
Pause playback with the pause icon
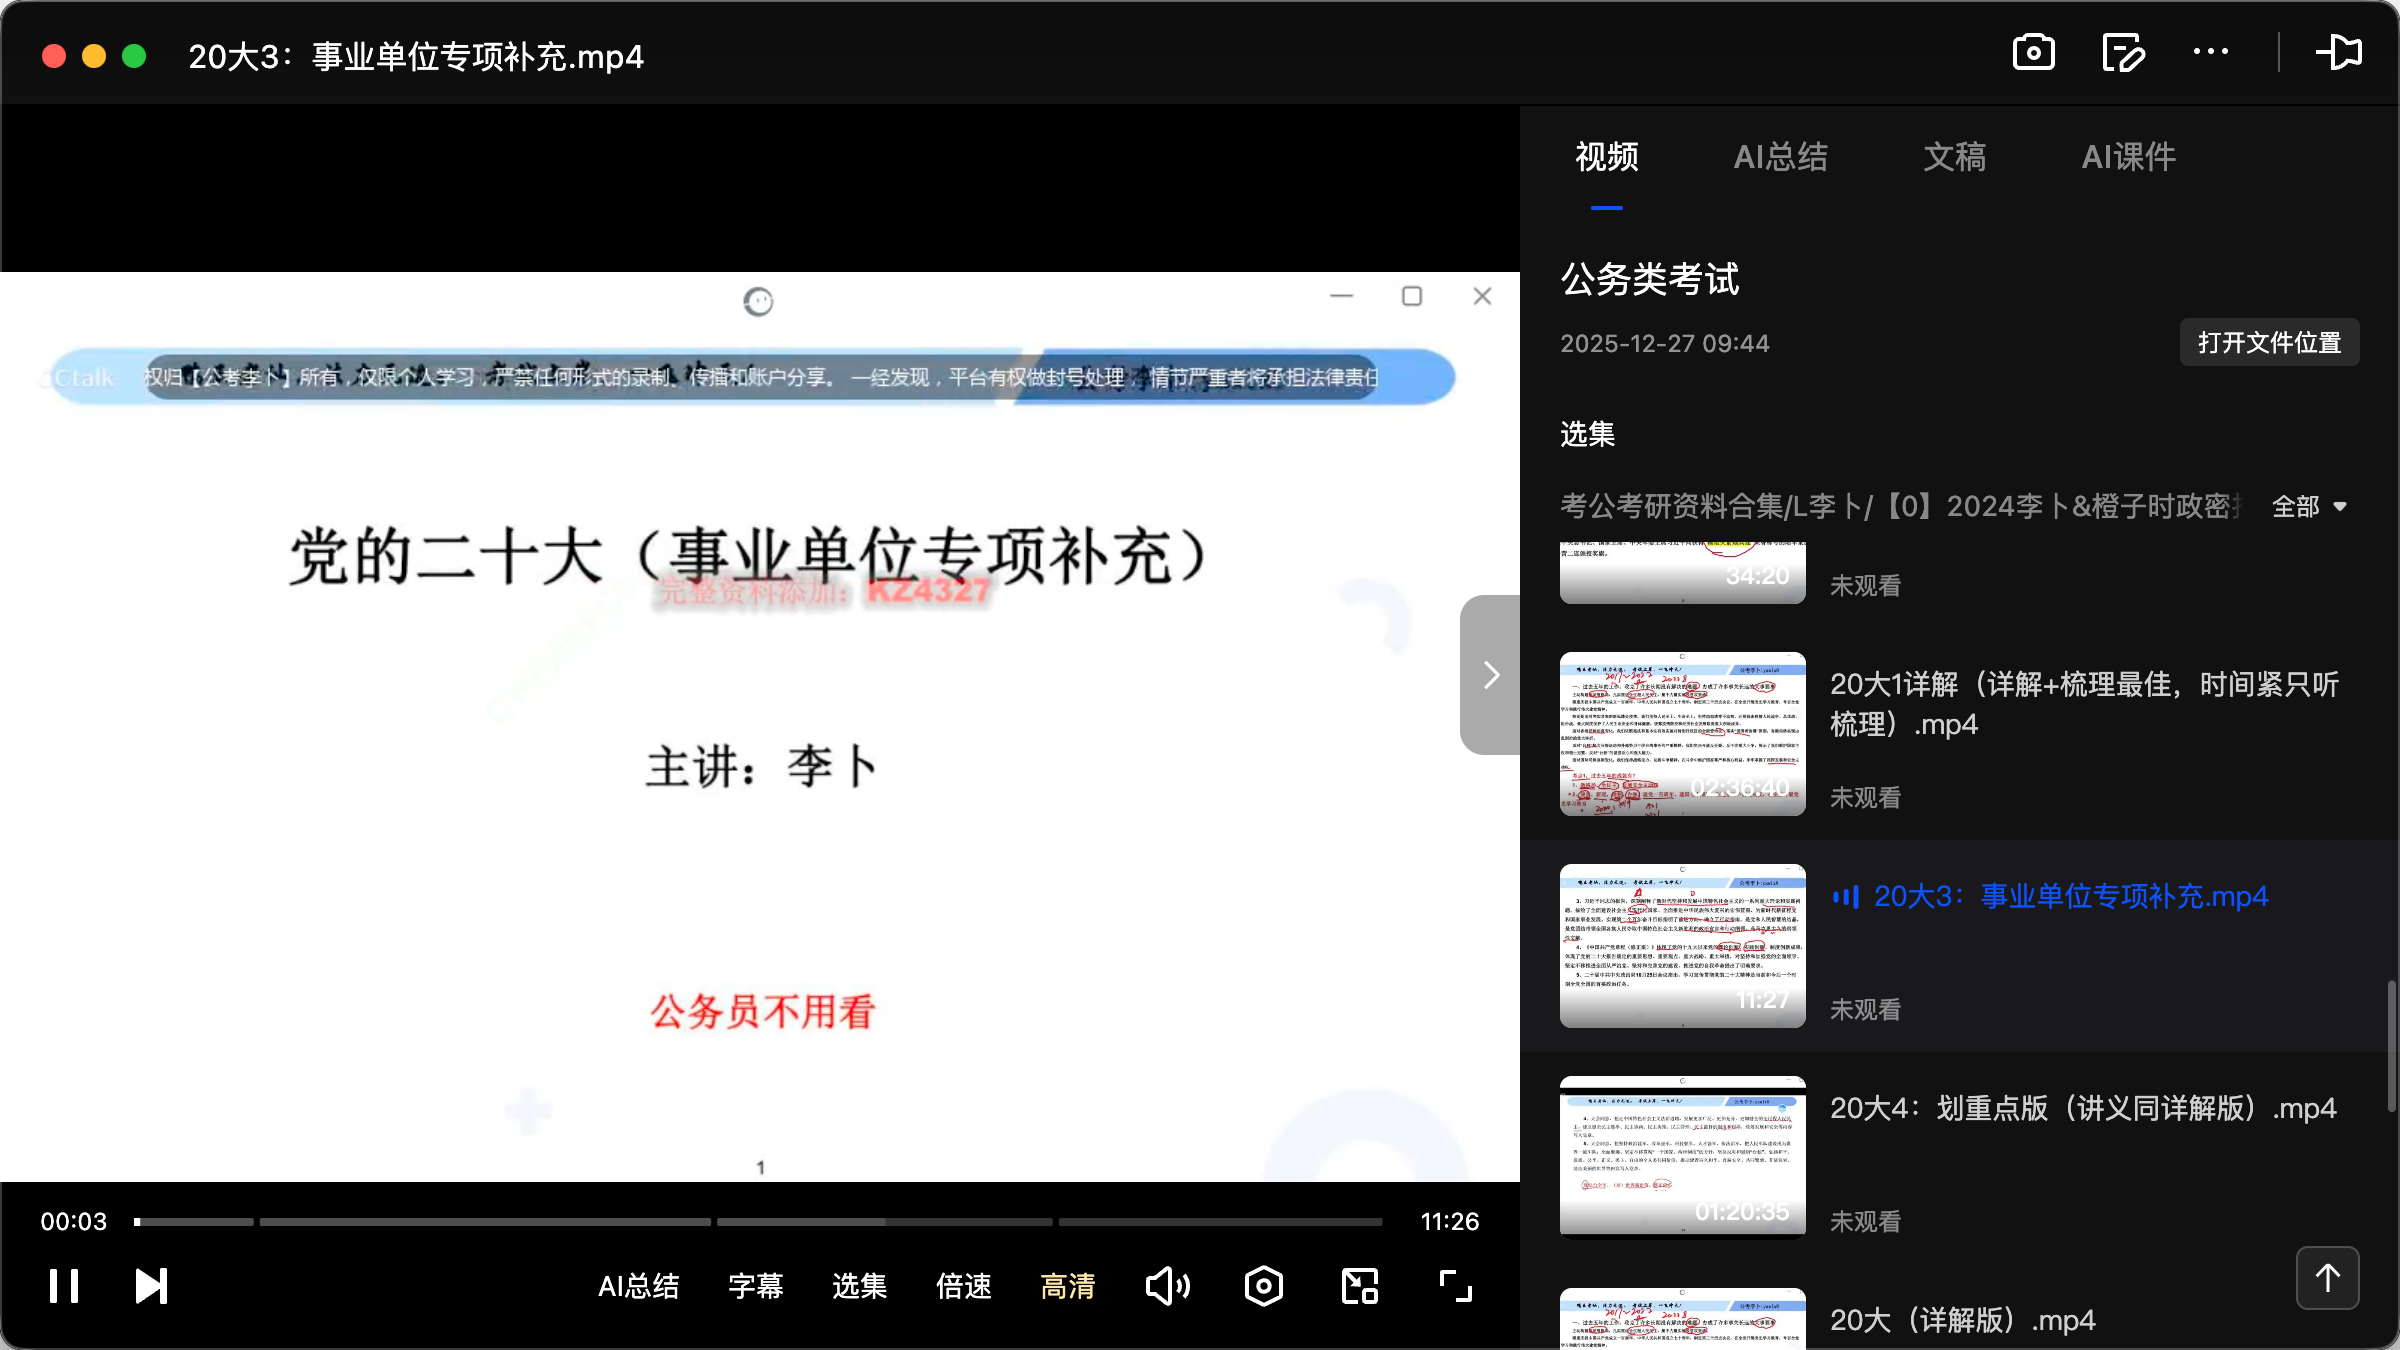63,1285
